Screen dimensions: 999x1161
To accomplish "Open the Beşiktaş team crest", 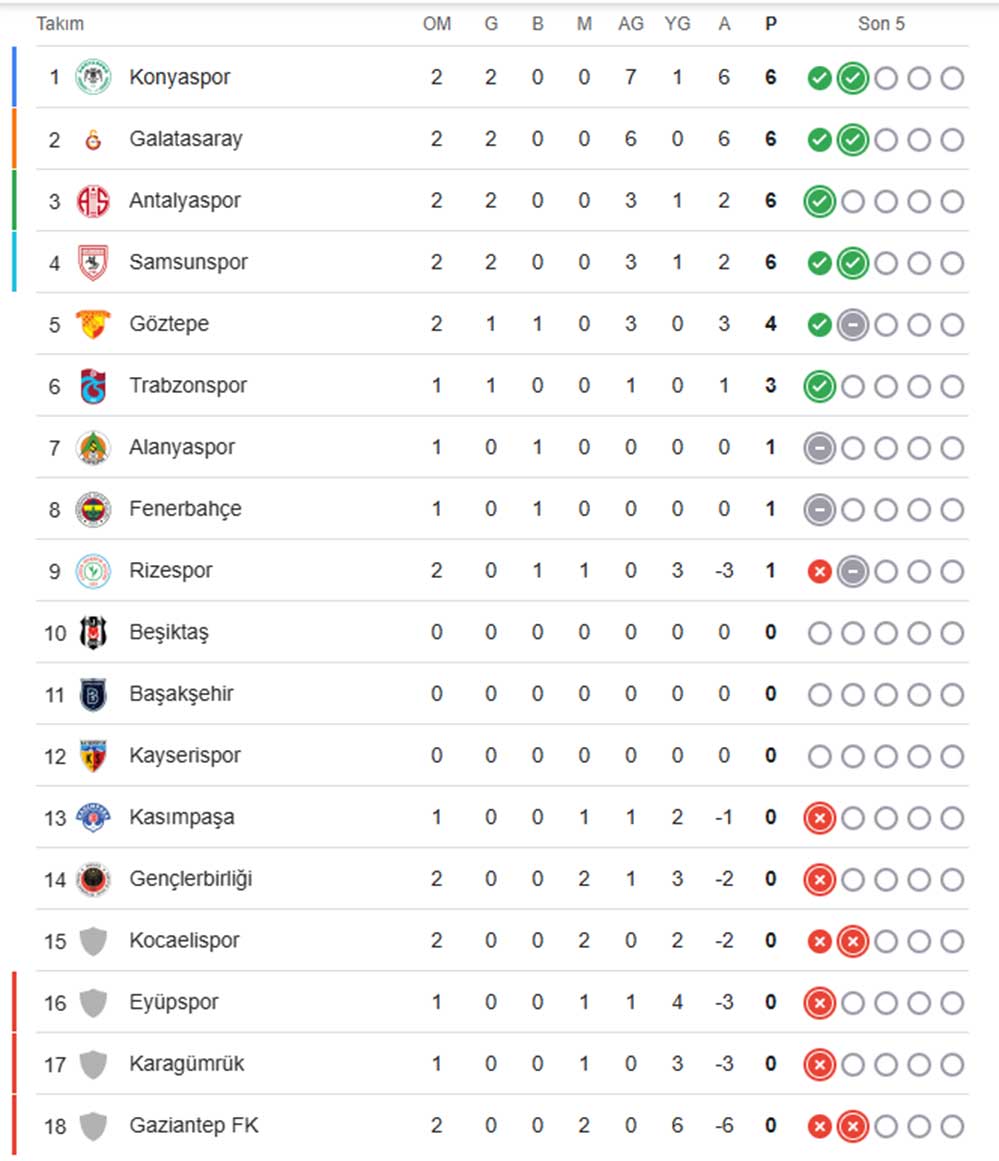I will coord(93,632).
